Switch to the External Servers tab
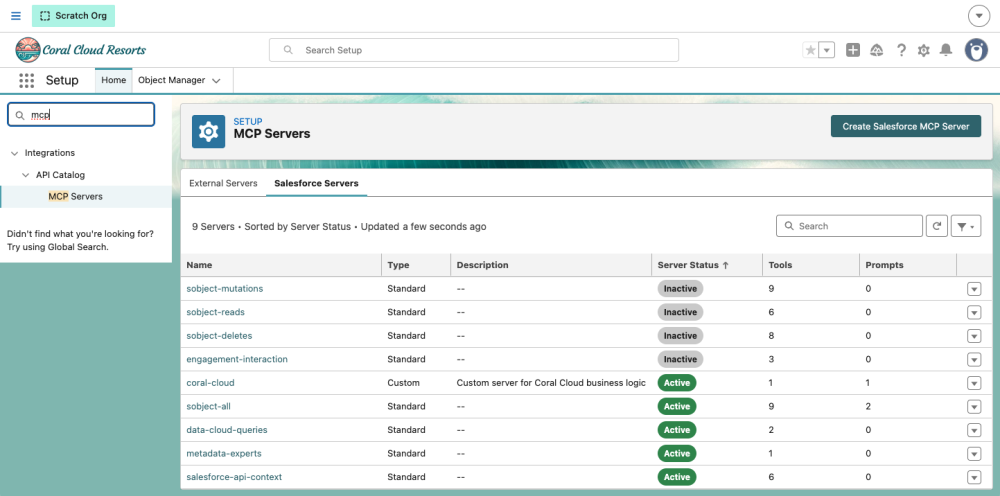Image resolution: width=1000 pixels, height=496 pixels. (223, 183)
